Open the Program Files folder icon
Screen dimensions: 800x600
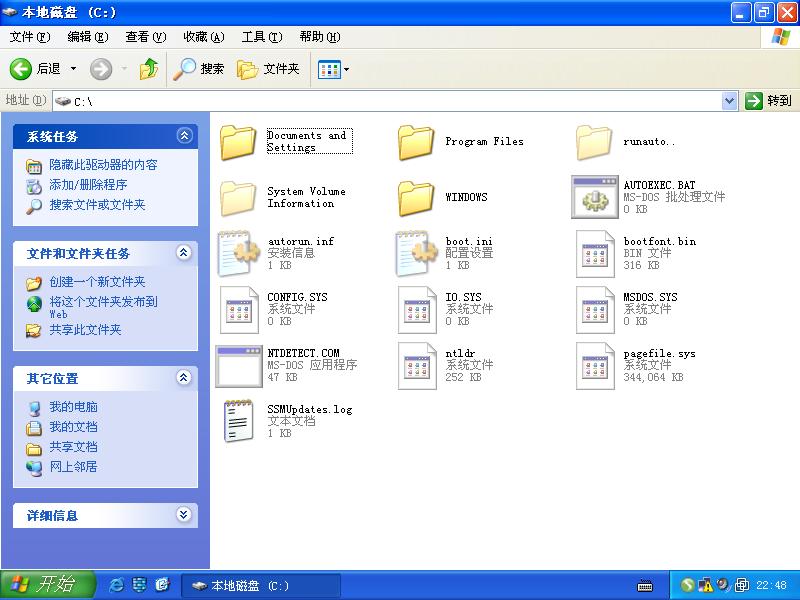(x=416, y=142)
